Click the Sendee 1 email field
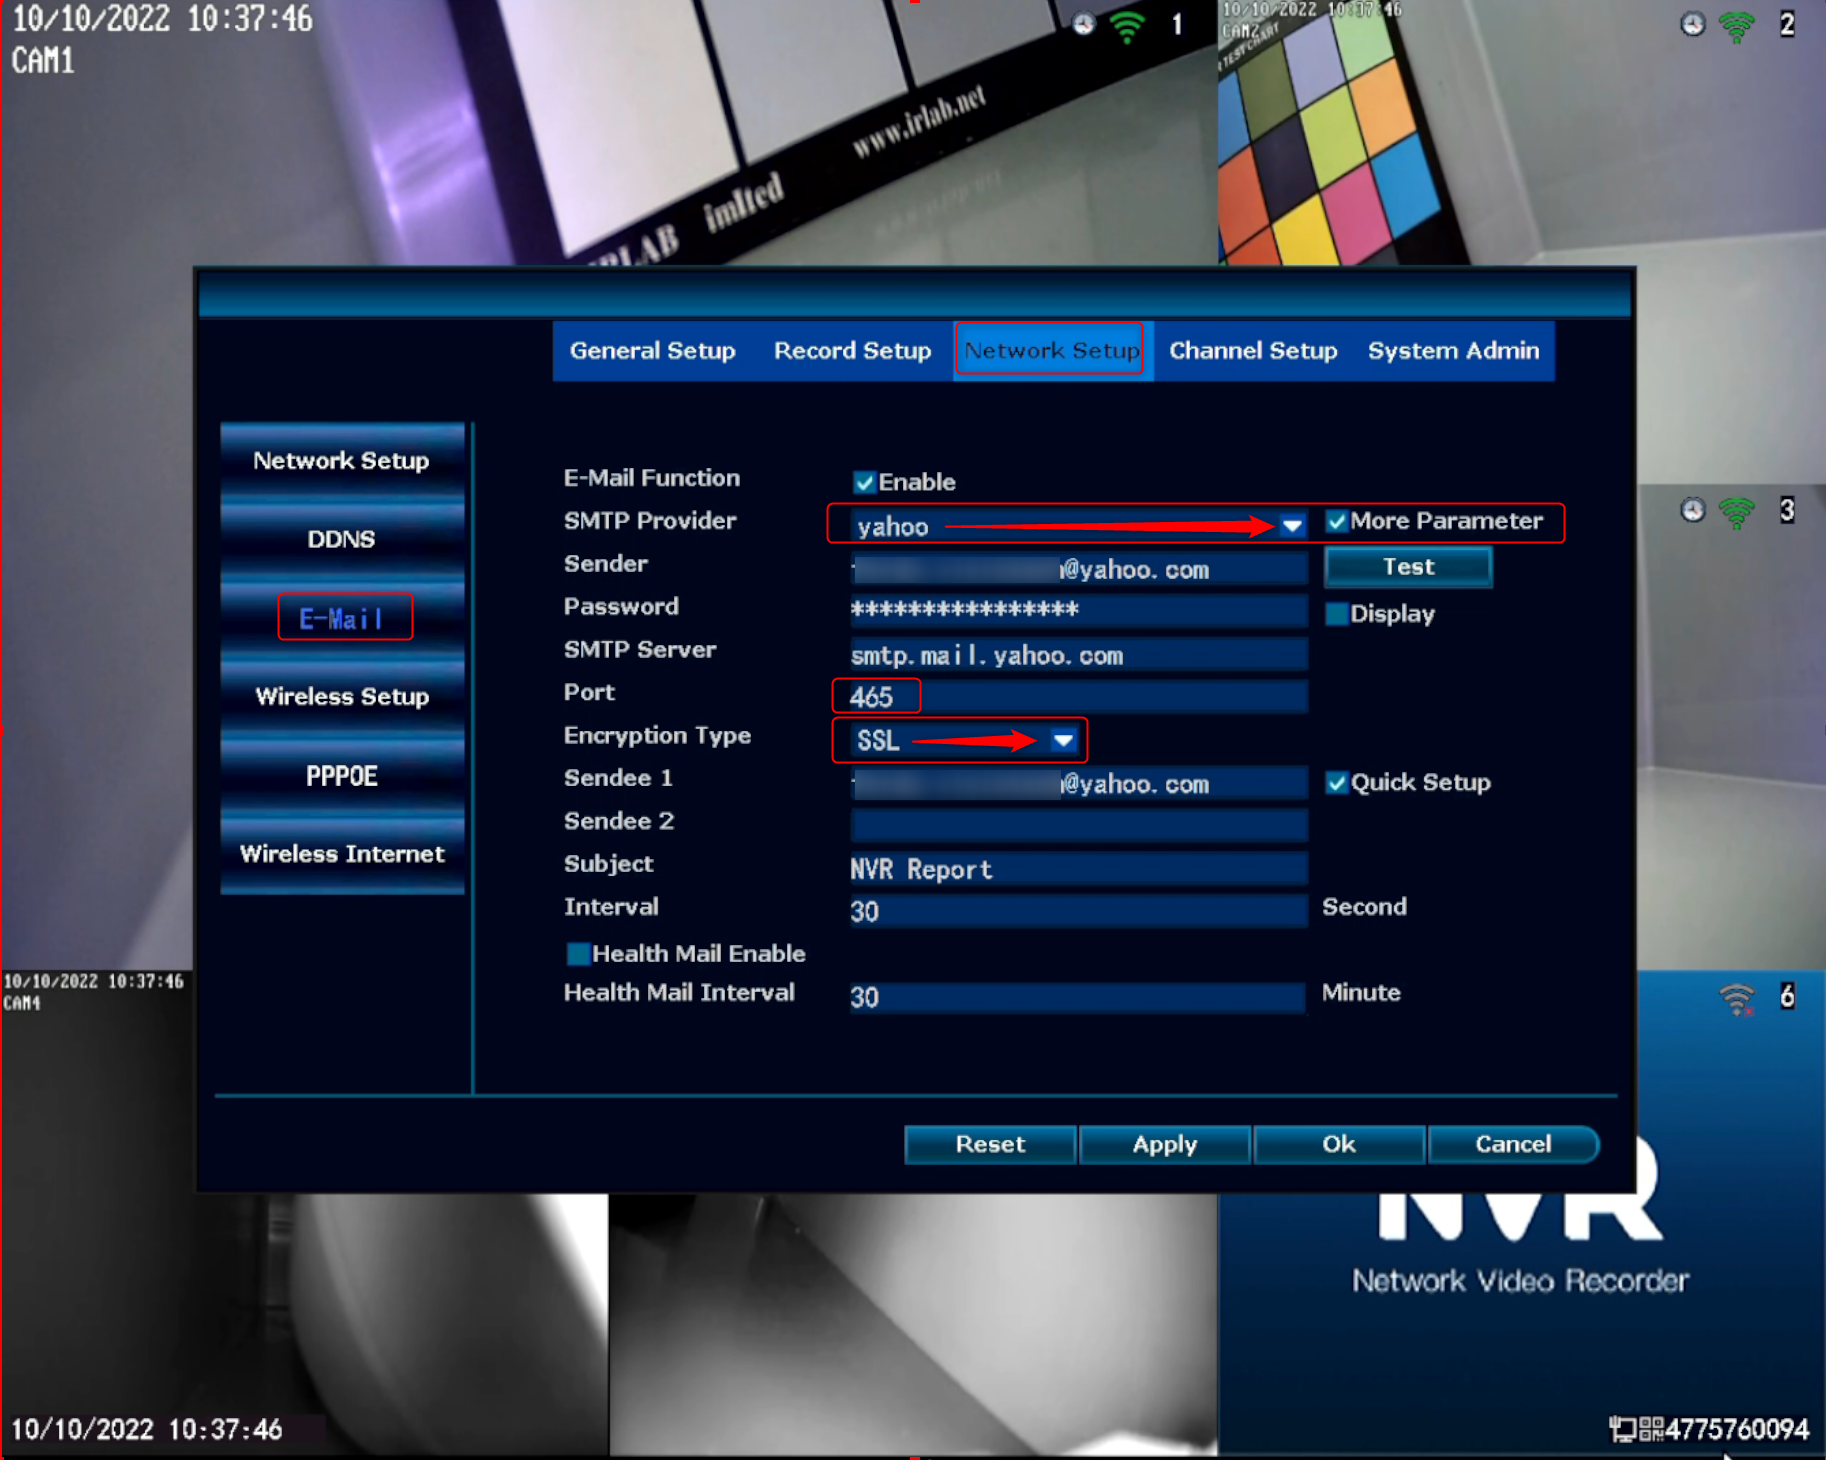Screen dimensions: 1826x1460 click(x=1079, y=783)
